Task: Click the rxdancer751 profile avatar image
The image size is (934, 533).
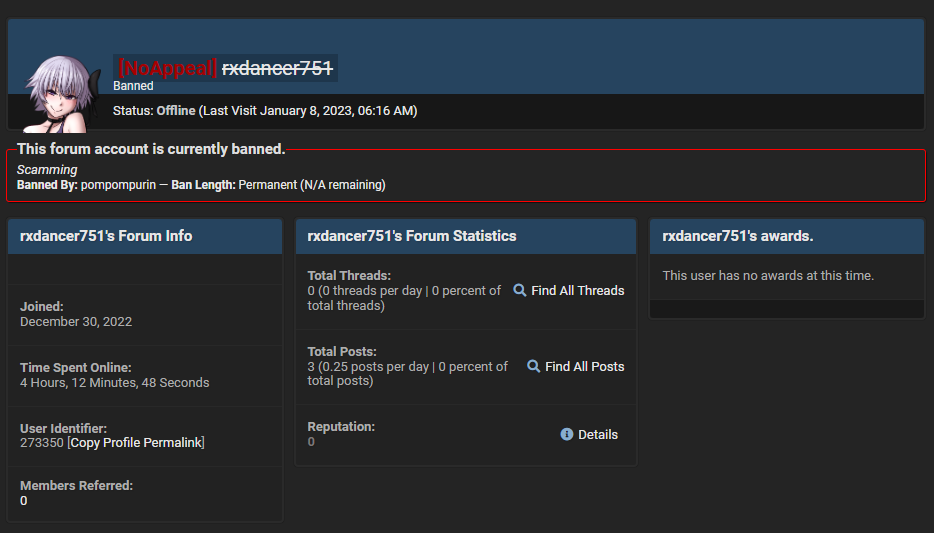Action: coord(61,93)
